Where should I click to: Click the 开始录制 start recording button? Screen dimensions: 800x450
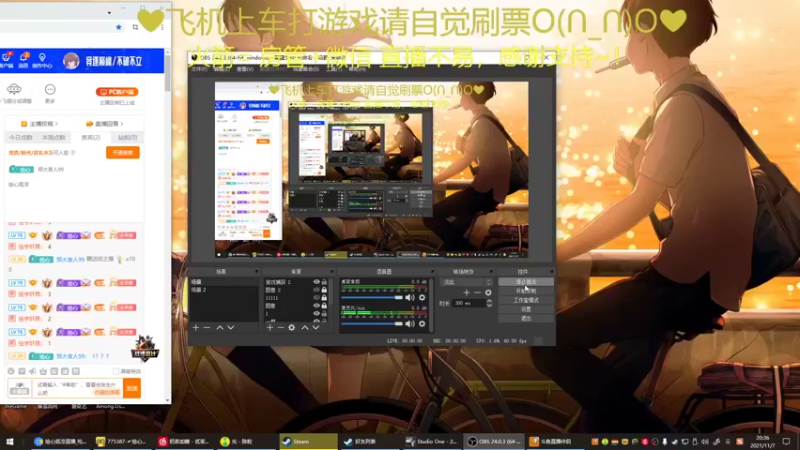click(526, 291)
